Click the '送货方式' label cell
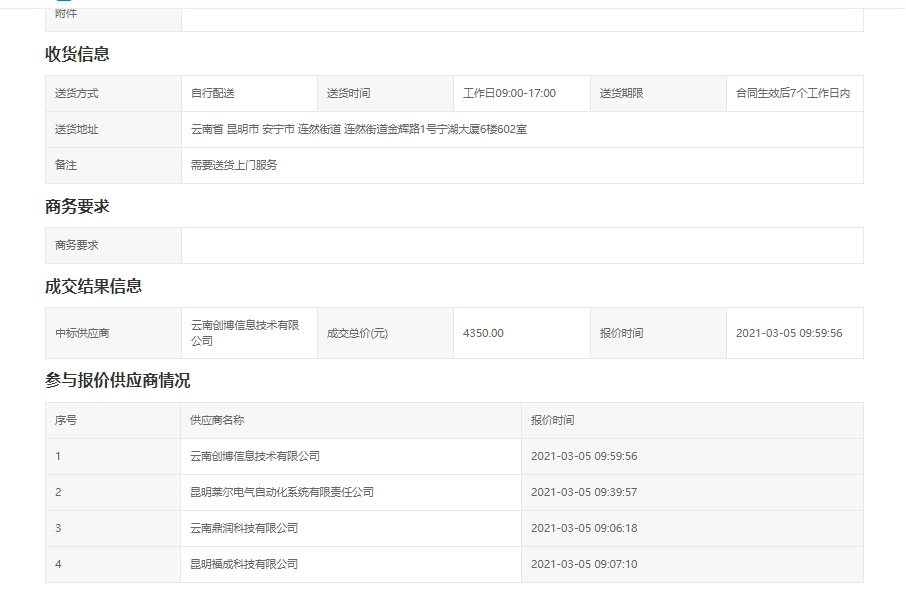The image size is (906, 609). click(113, 93)
